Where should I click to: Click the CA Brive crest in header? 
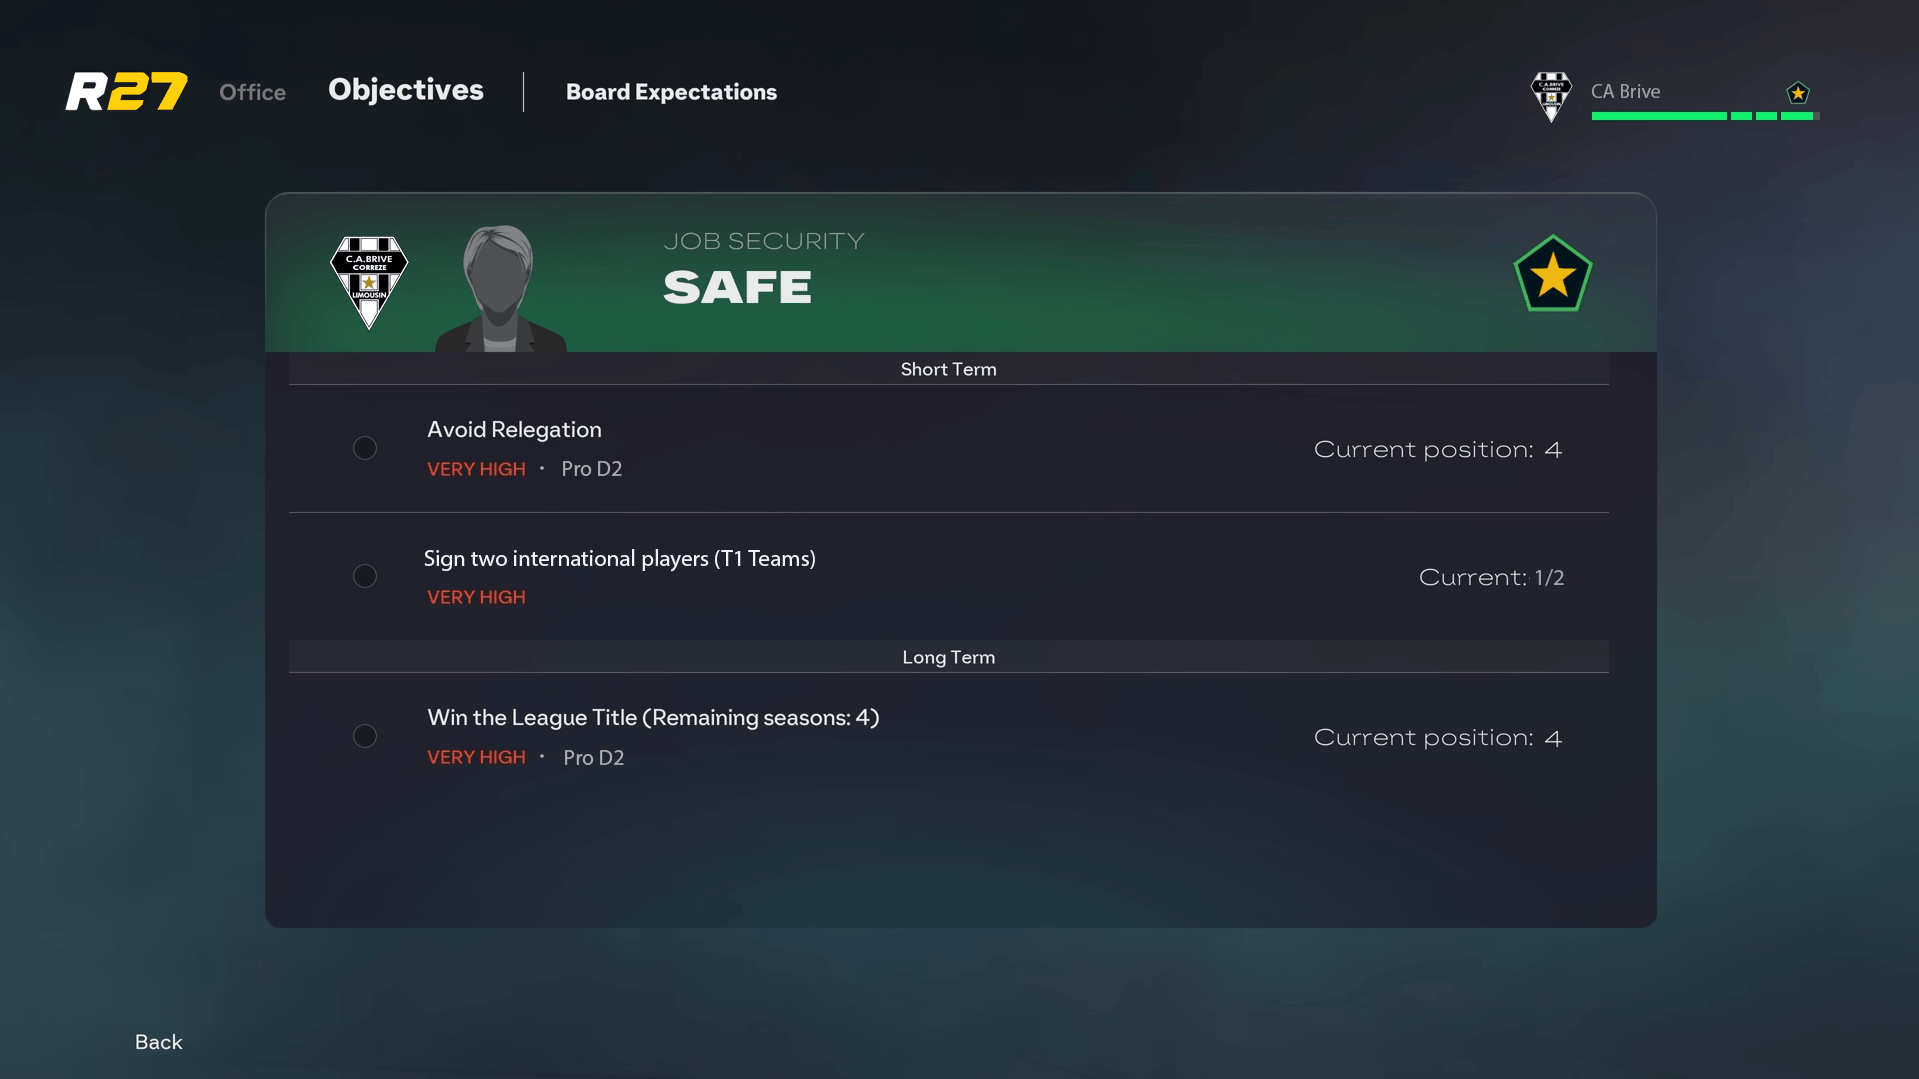pyautogui.click(x=1551, y=97)
